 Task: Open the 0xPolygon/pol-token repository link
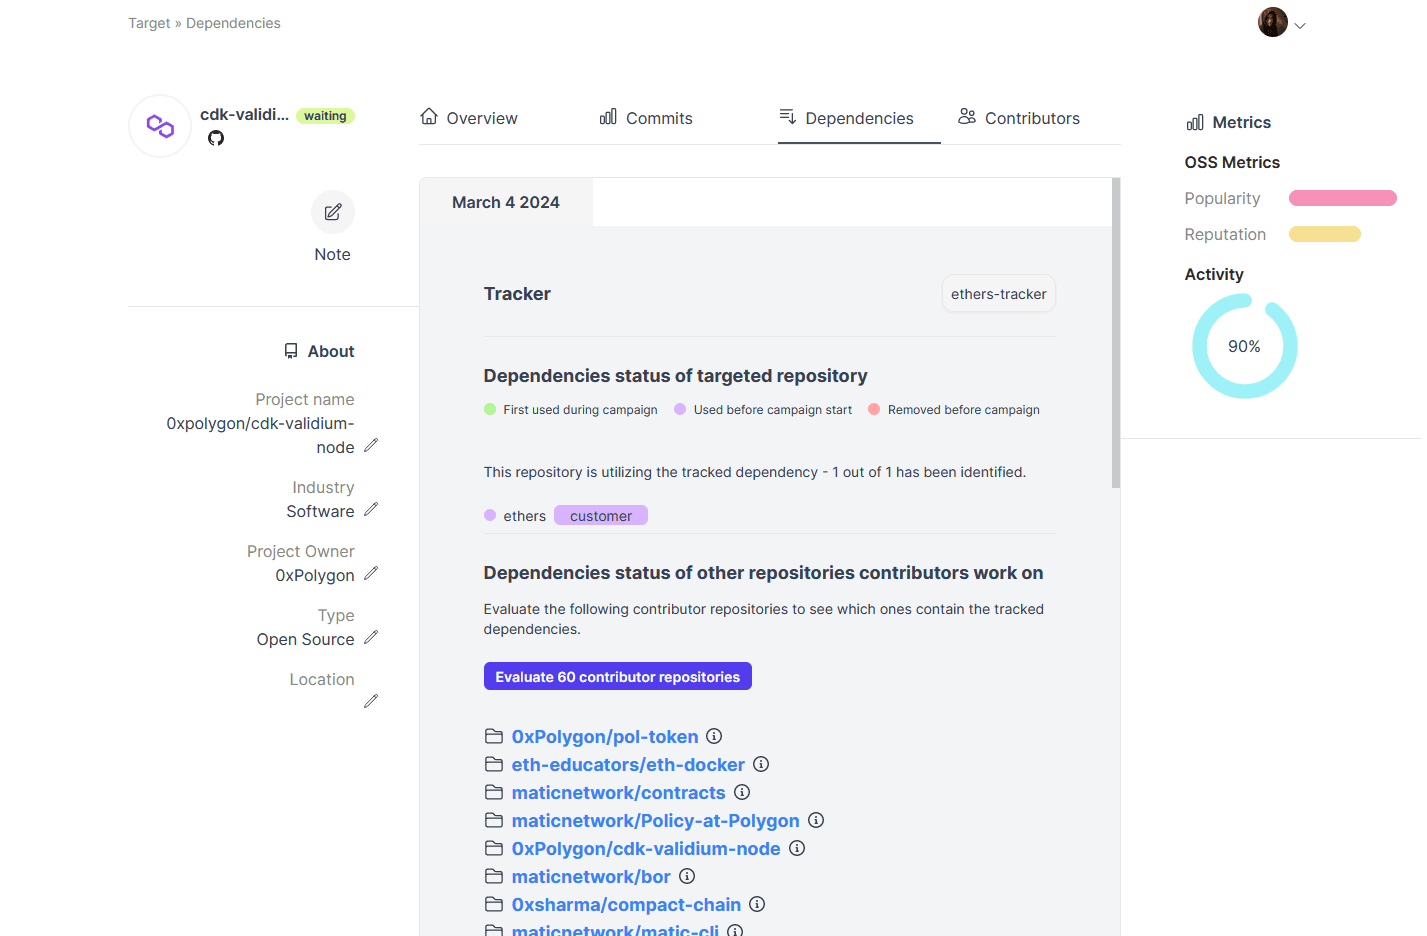(x=605, y=736)
